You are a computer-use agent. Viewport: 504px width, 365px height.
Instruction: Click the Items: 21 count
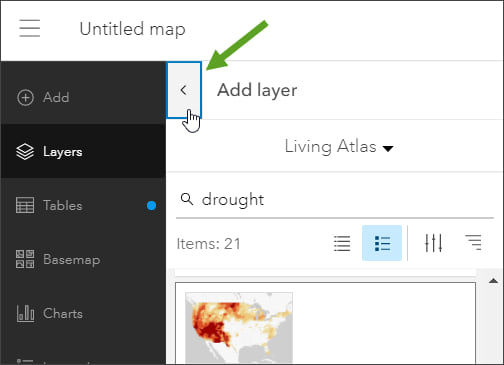[x=208, y=244]
